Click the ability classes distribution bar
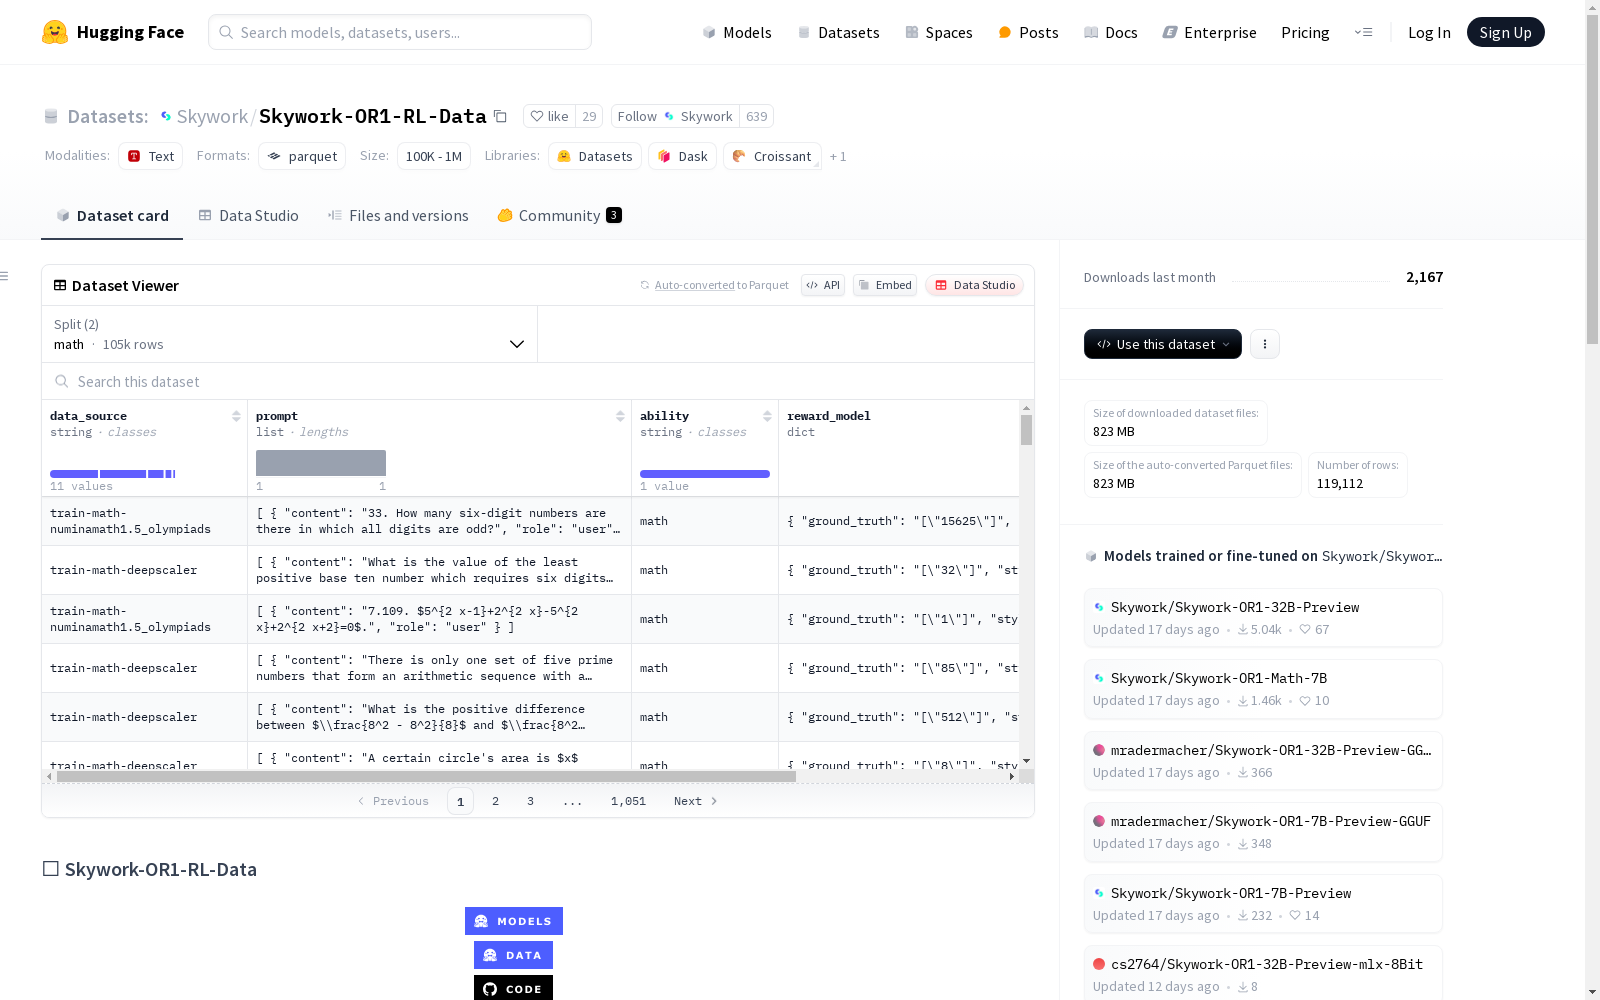The width and height of the screenshot is (1600, 1000). point(705,474)
